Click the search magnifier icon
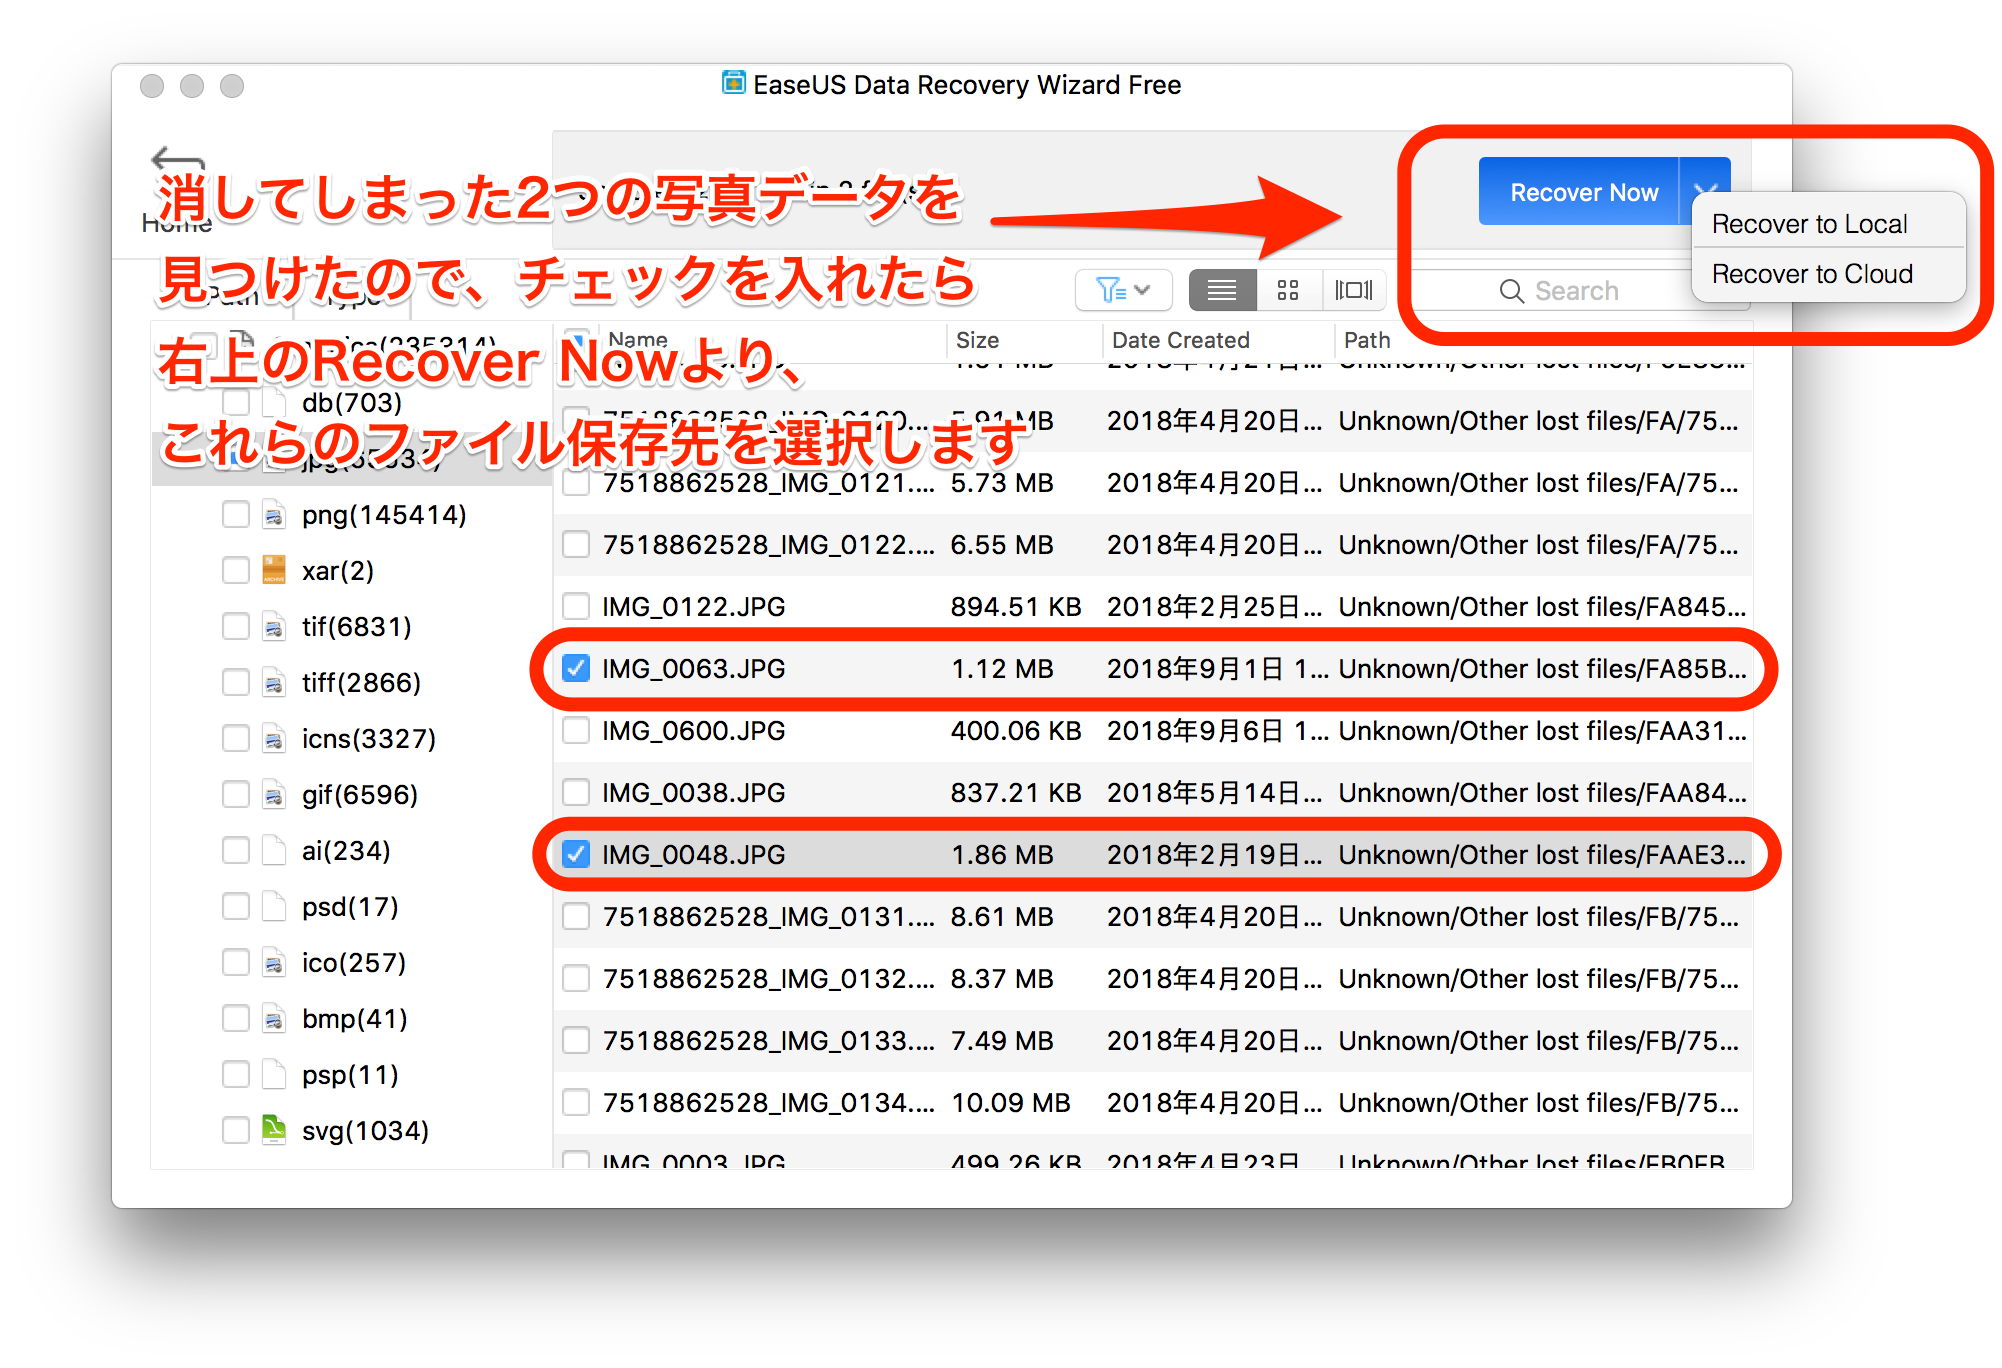2002x1368 pixels. [1511, 291]
